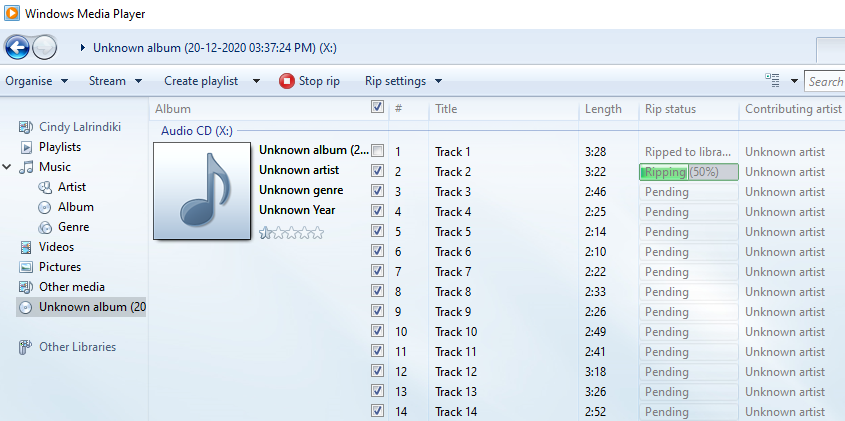Click the Unknown Year album detail
The image size is (845, 421).
point(297,210)
